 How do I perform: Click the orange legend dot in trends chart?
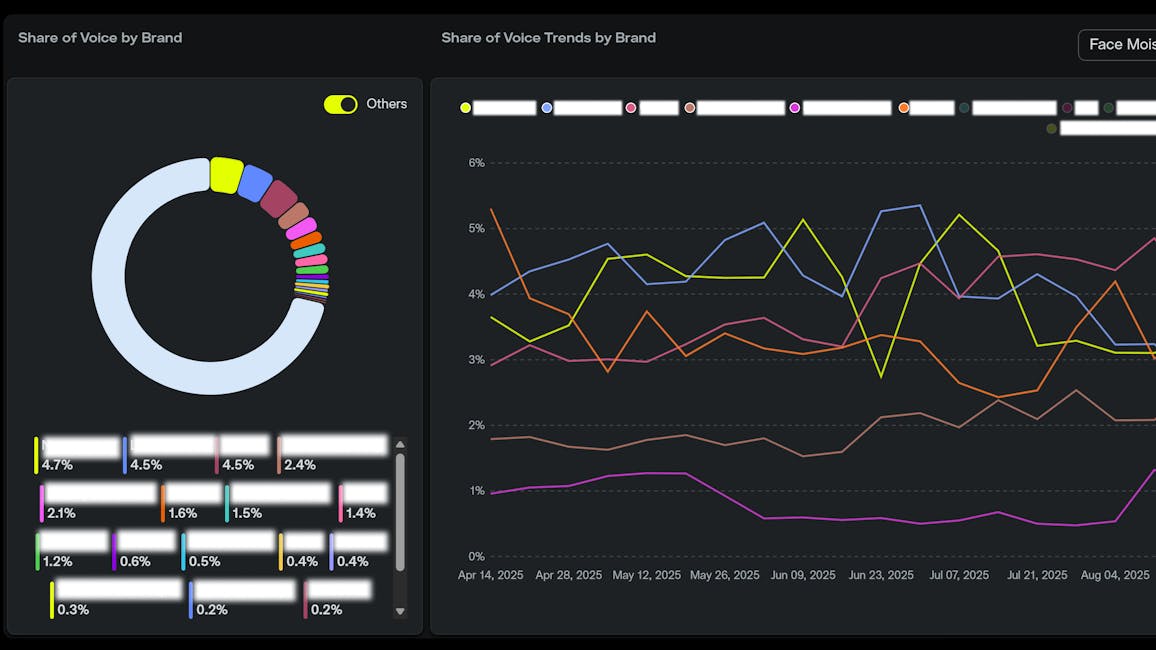pyautogui.click(x=903, y=108)
